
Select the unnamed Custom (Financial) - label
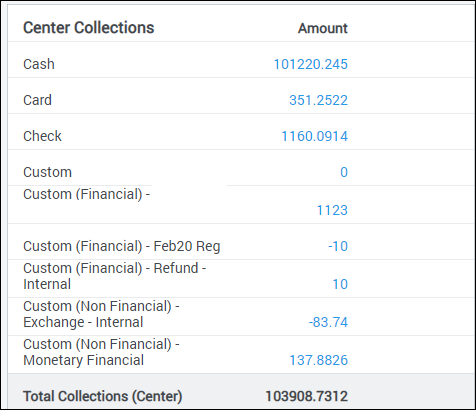pyautogui.click(x=87, y=194)
